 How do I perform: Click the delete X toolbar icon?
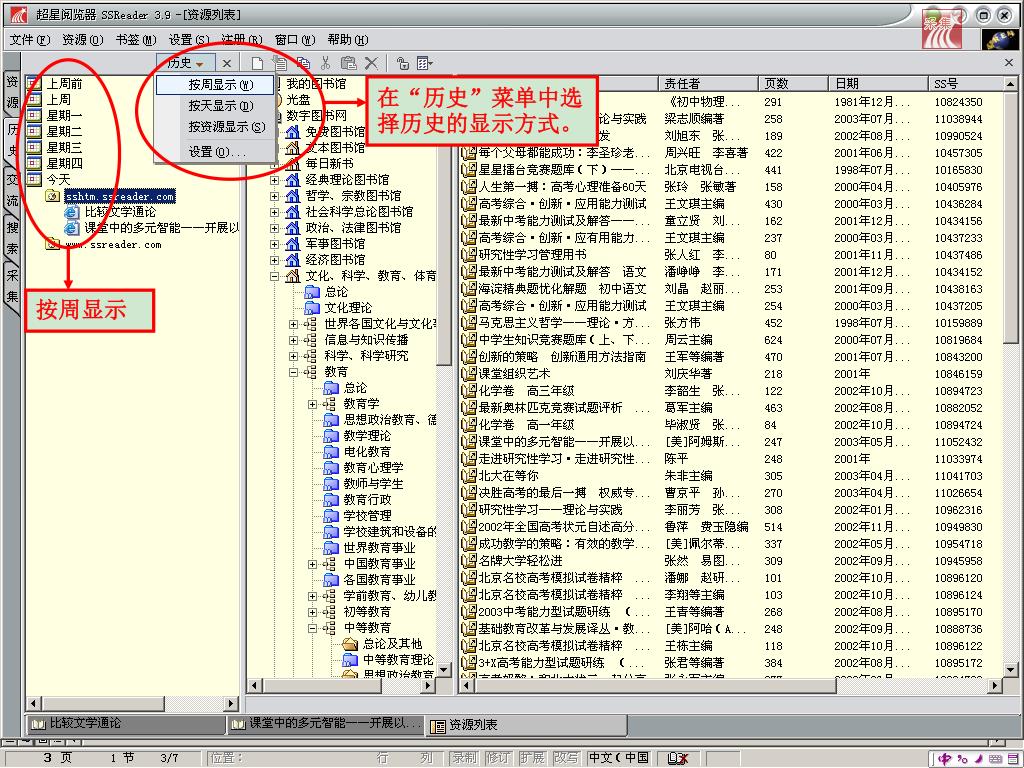[371, 63]
